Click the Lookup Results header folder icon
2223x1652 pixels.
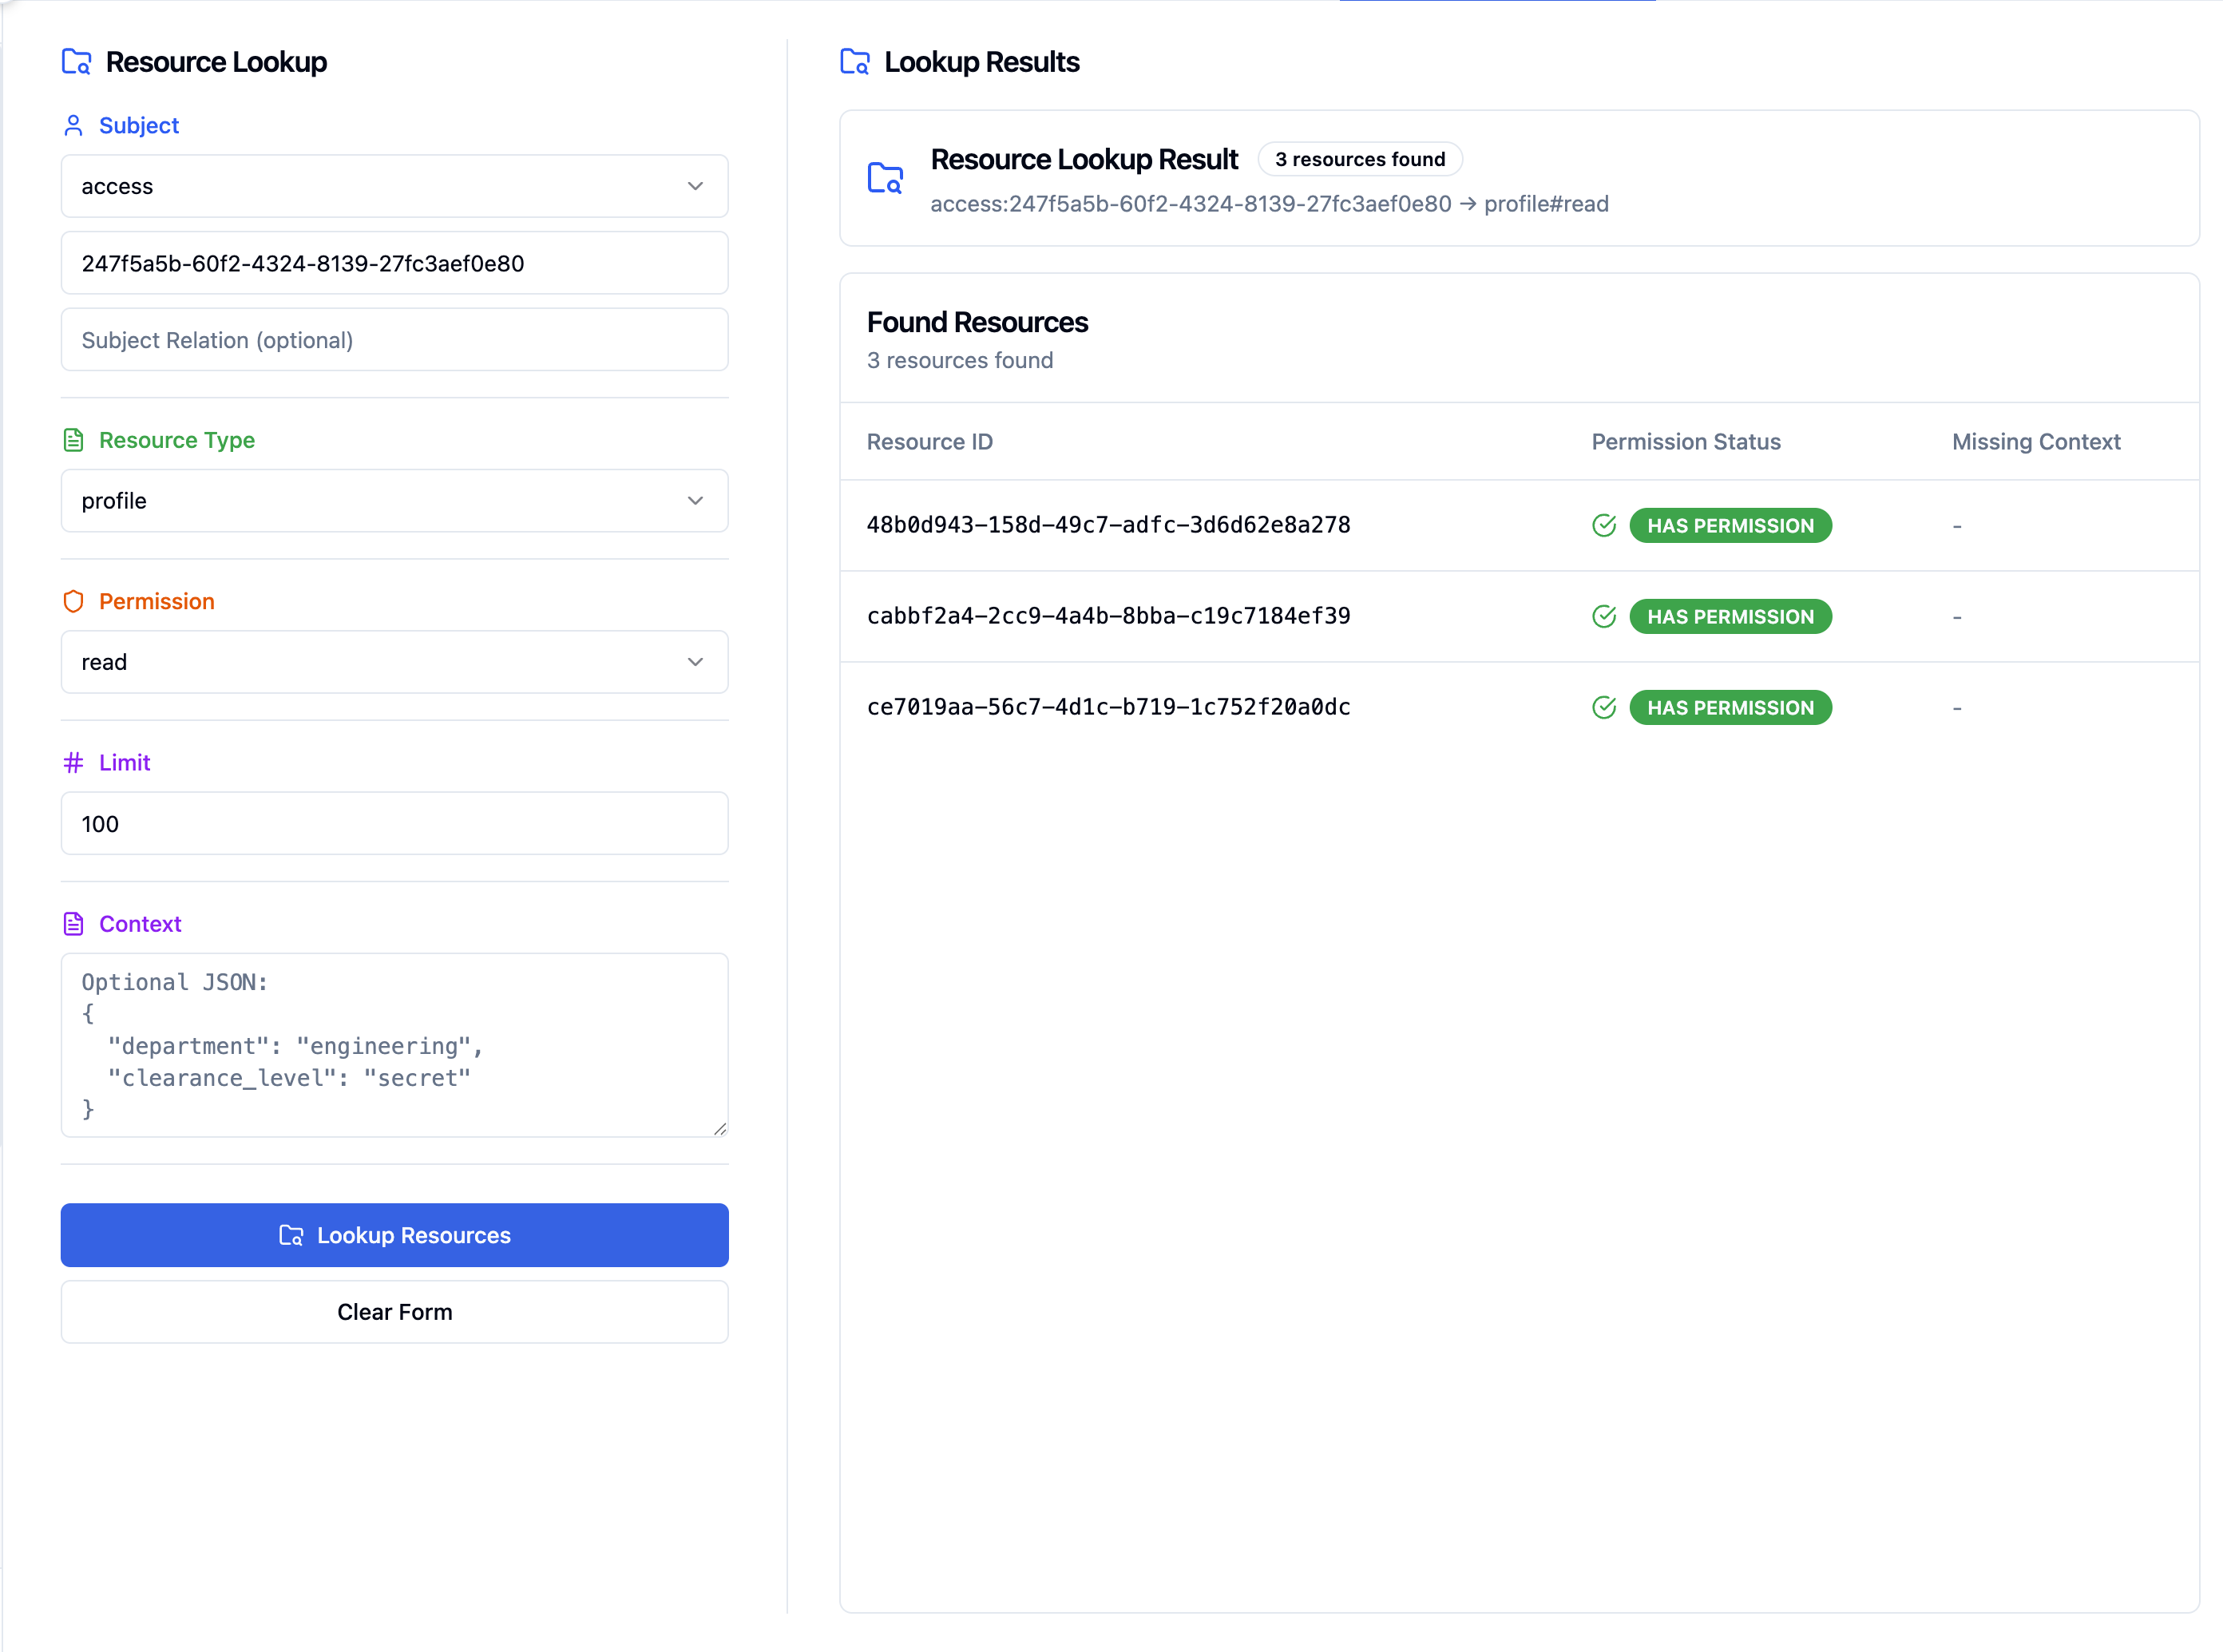coord(854,62)
